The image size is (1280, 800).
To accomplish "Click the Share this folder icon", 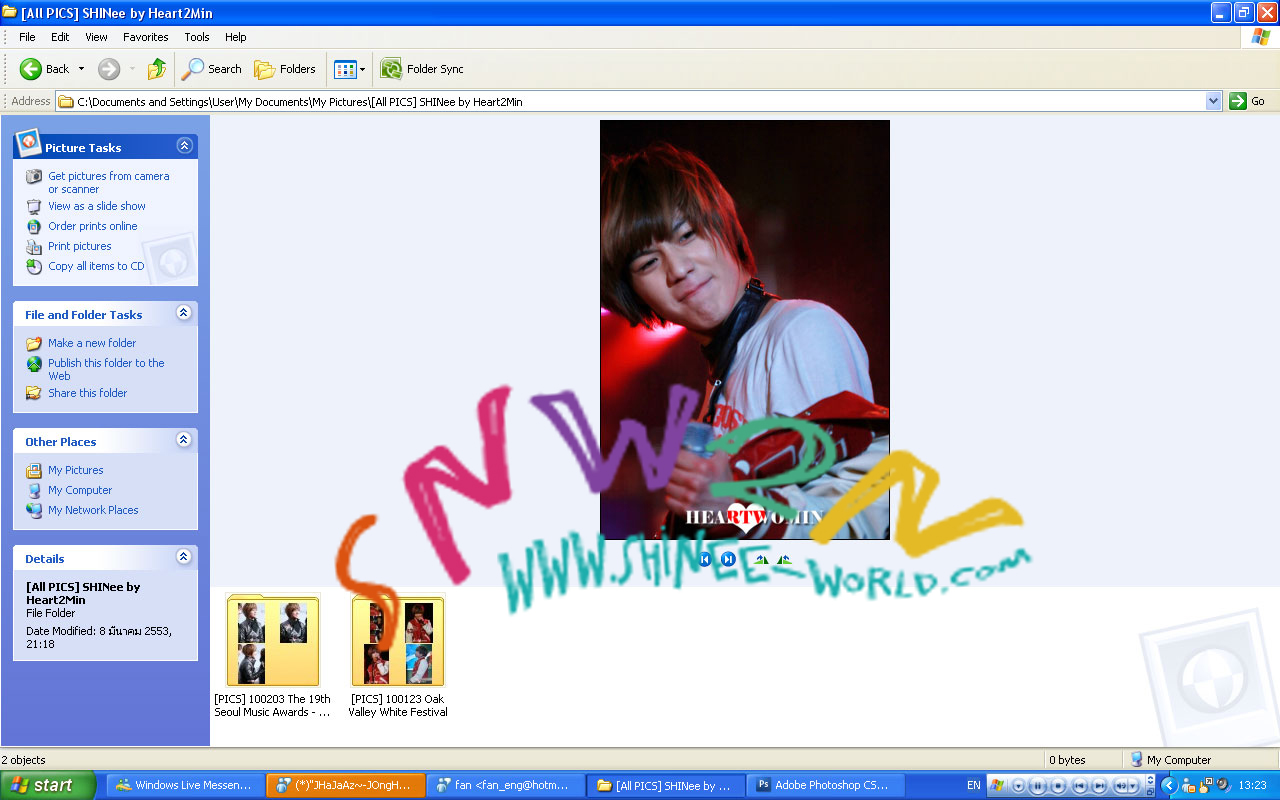I will point(34,393).
